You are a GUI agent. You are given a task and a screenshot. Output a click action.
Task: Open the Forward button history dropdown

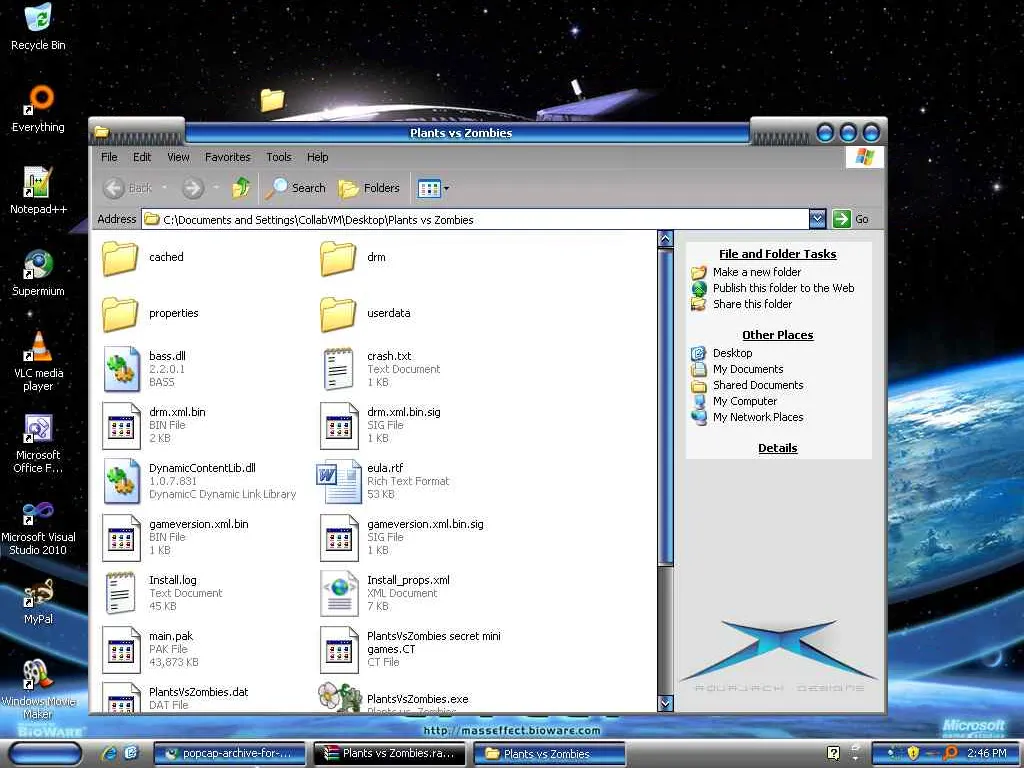point(216,188)
